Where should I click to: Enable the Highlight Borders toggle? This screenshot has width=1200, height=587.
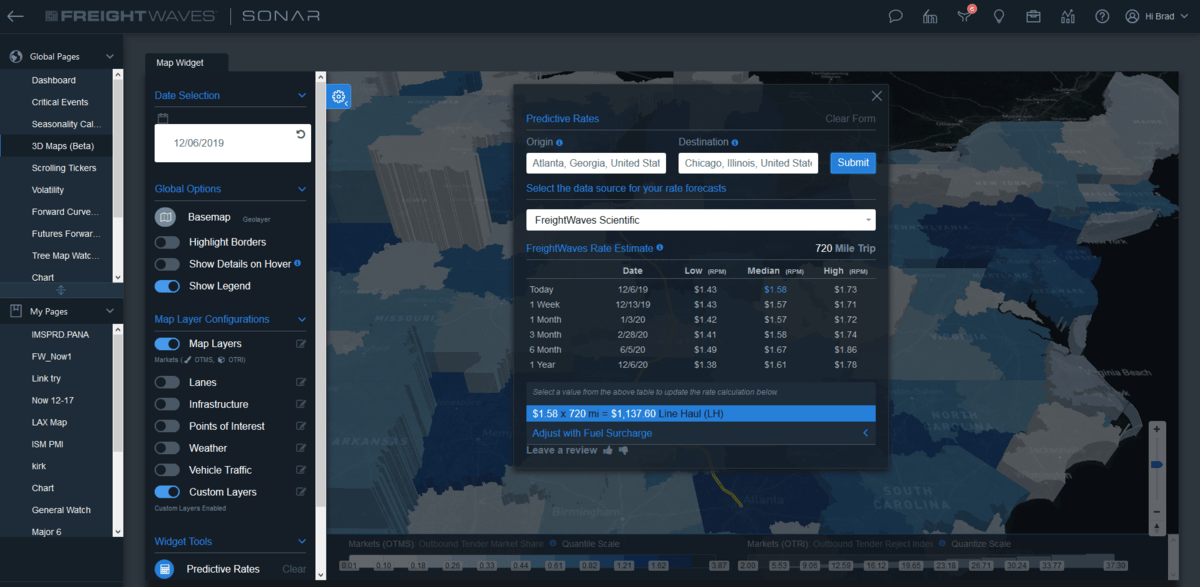coord(167,242)
